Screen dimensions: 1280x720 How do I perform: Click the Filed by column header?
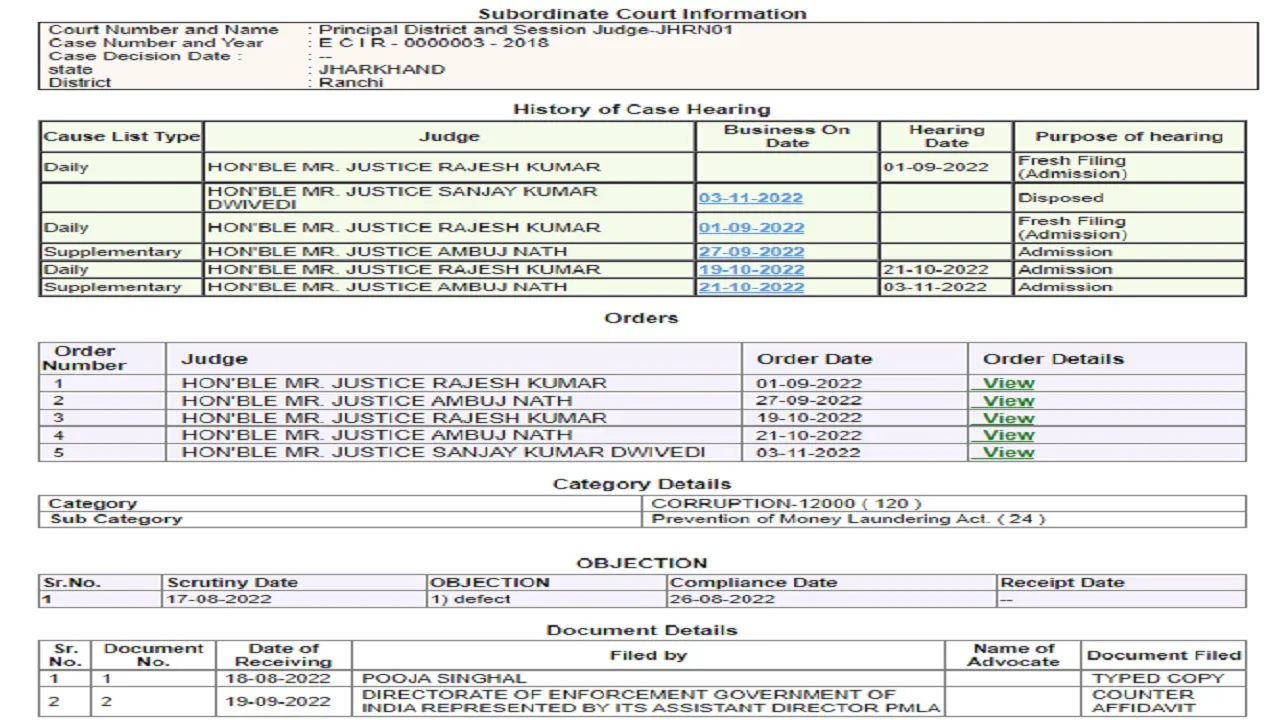pyautogui.click(x=648, y=655)
